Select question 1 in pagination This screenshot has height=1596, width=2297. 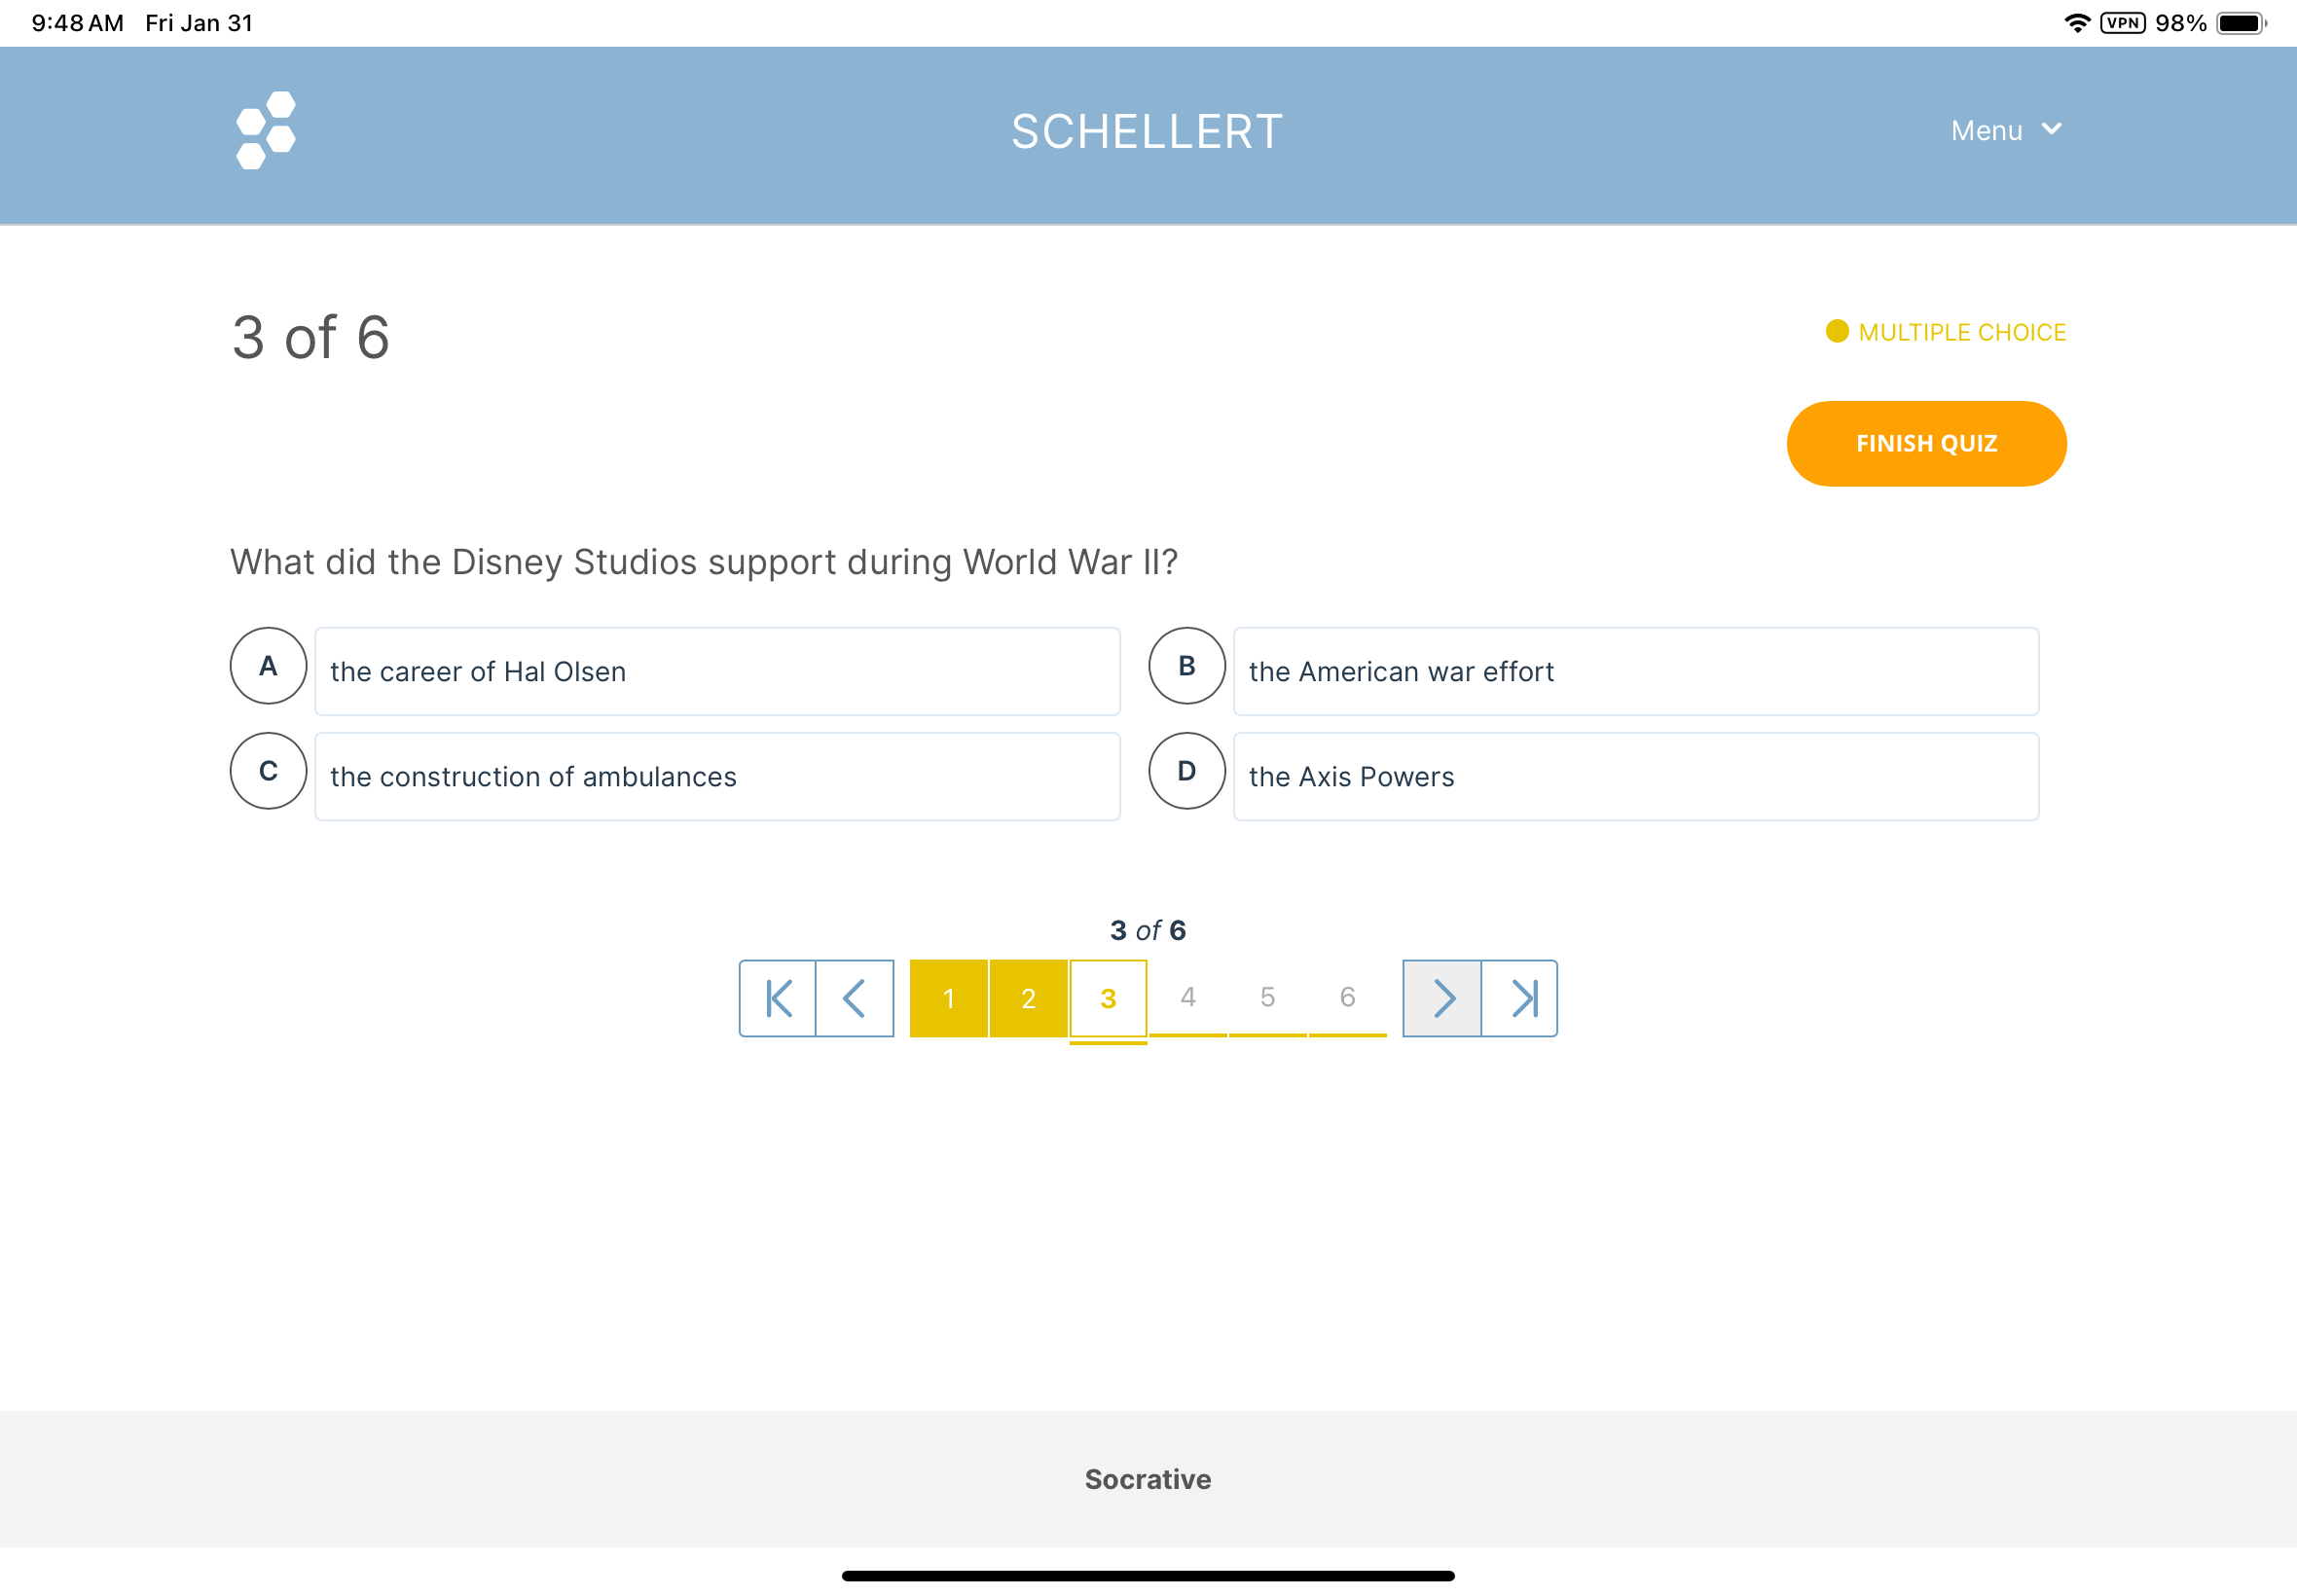click(x=948, y=997)
